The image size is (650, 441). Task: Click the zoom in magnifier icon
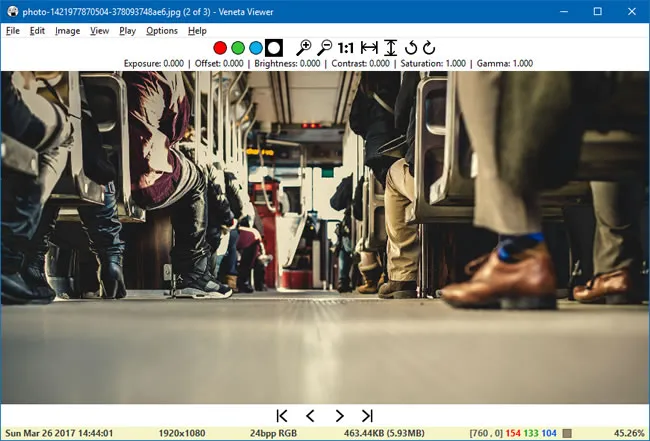[303, 48]
